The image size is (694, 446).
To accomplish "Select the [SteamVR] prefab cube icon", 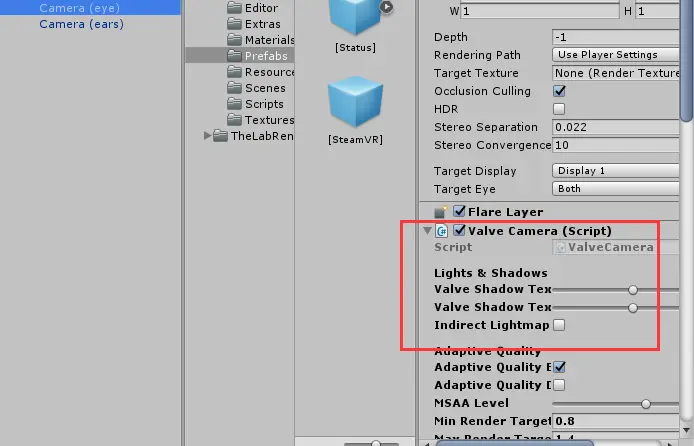I will pos(355,101).
